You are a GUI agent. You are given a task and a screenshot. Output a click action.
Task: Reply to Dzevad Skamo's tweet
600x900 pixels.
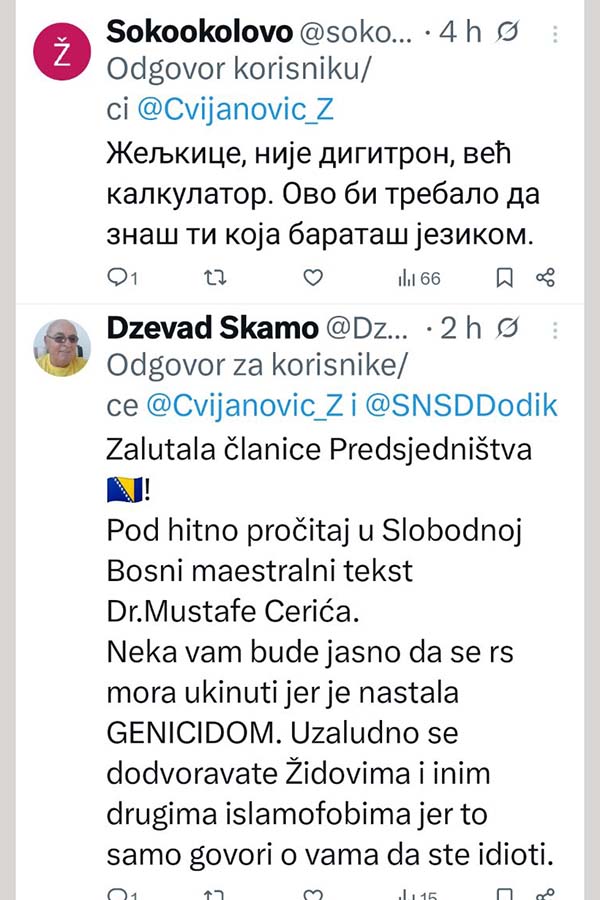pos(120,893)
